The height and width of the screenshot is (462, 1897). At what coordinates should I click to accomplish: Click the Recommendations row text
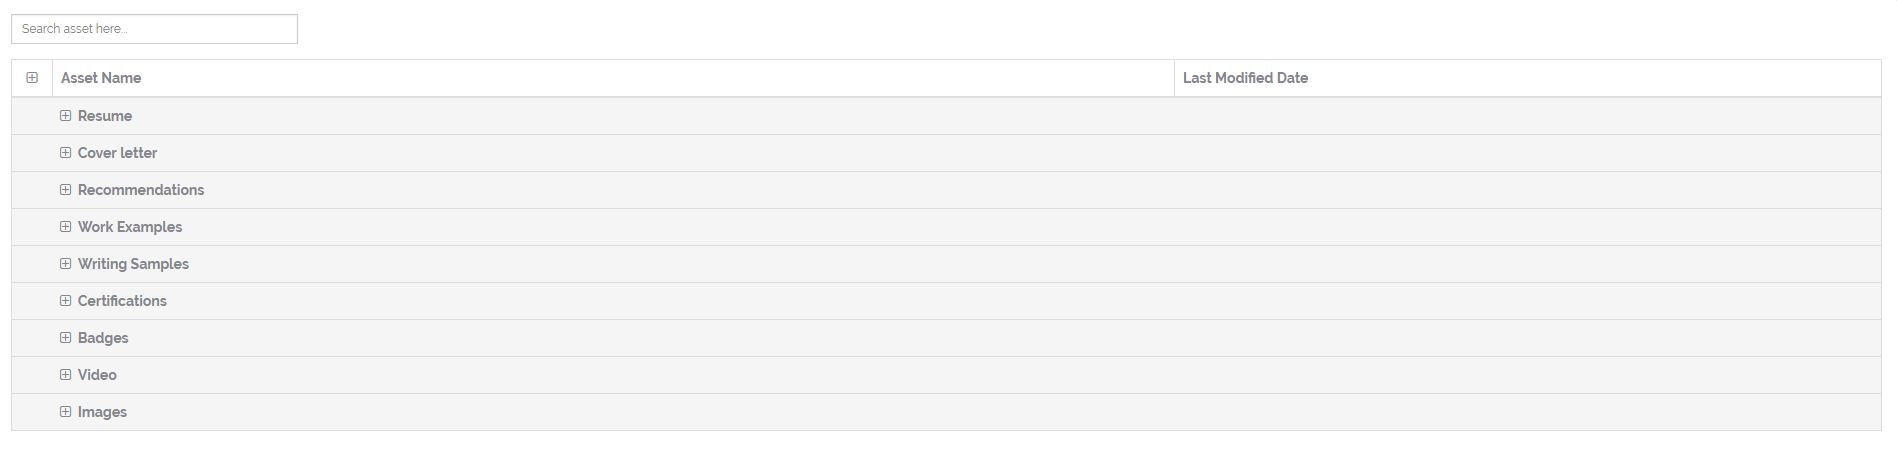pos(141,190)
